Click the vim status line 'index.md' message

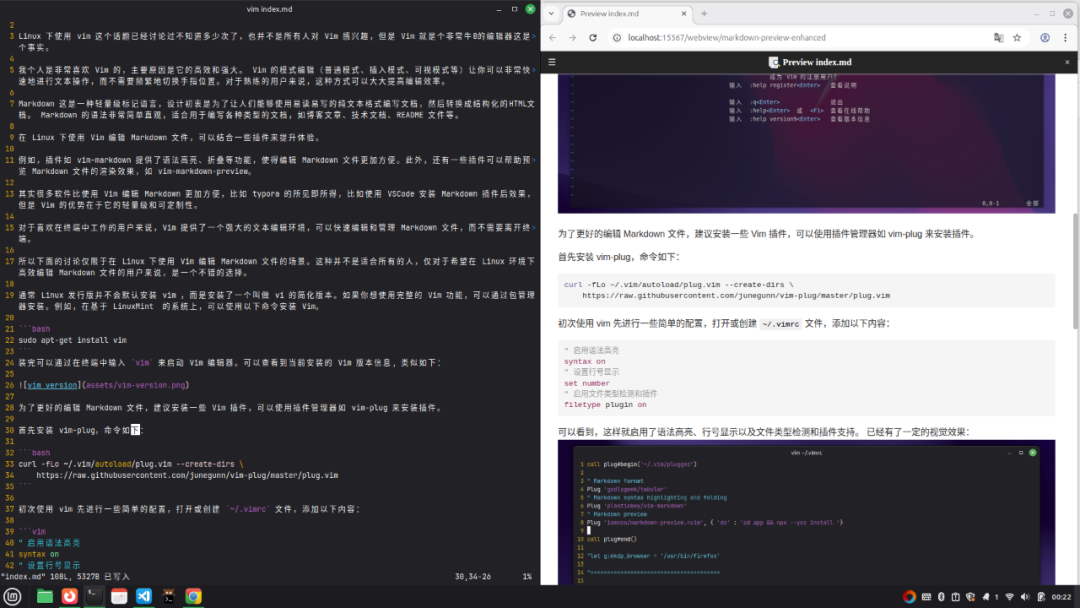click(65, 577)
